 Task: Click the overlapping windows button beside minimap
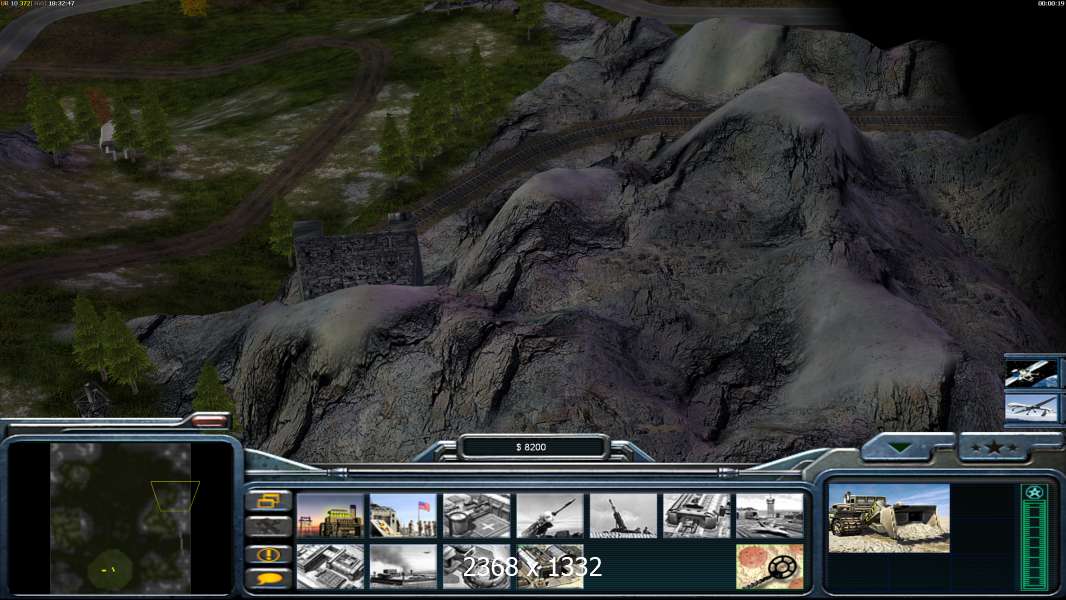click(269, 501)
